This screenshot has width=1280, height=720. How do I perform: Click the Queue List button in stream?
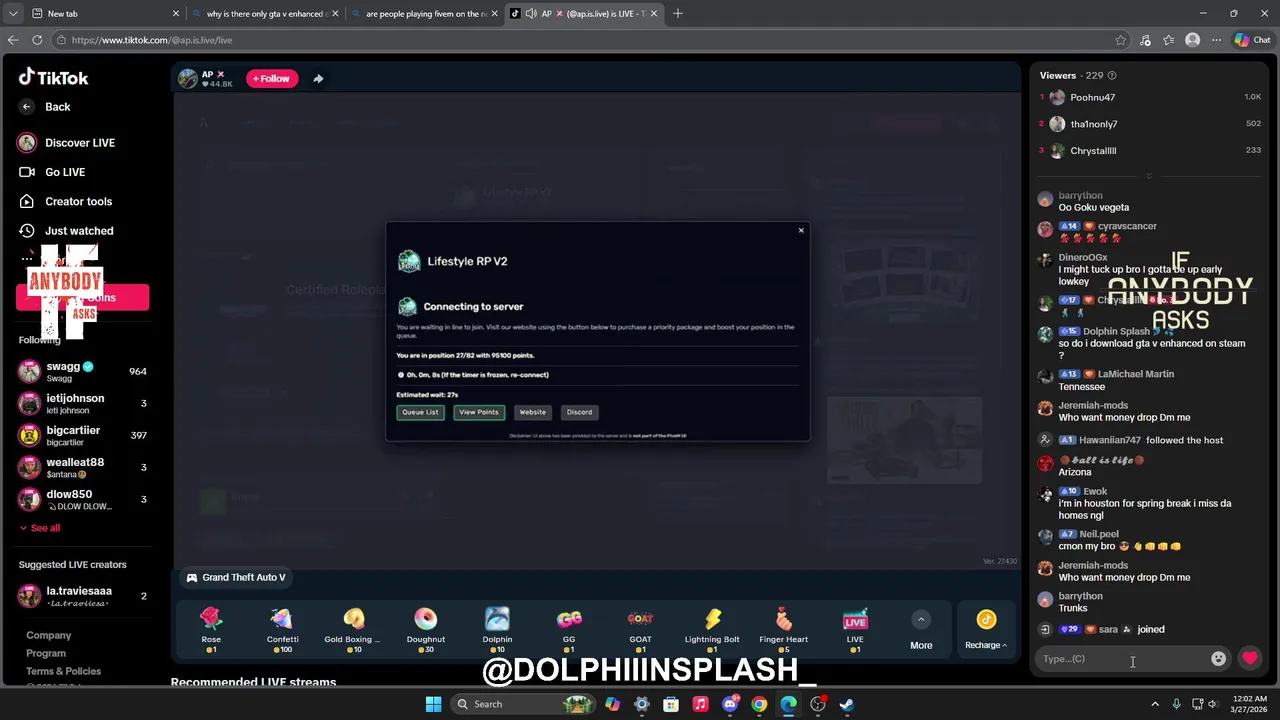(420, 412)
